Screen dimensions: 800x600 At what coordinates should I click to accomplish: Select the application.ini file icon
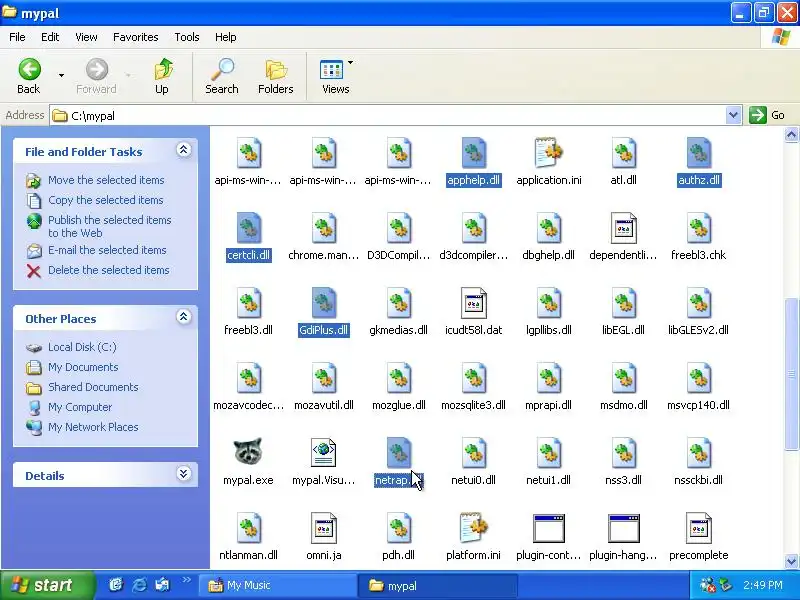(x=548, y=153)
